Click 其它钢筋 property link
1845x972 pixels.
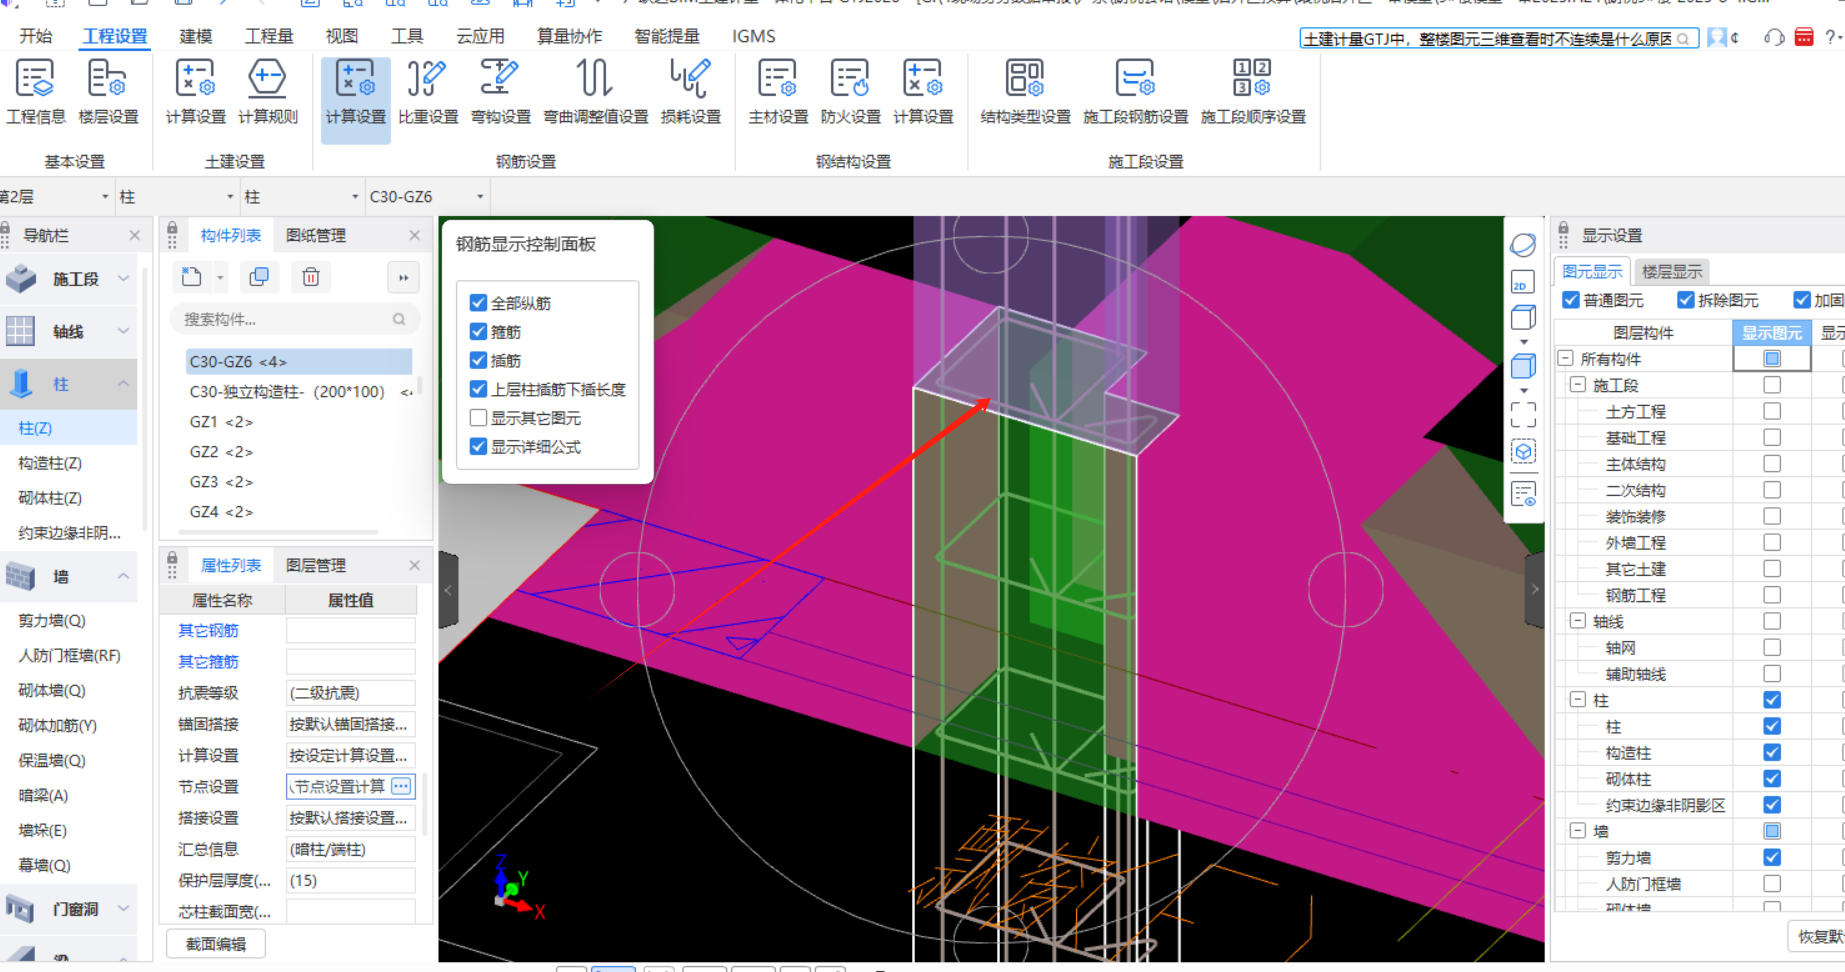[208, 630]
